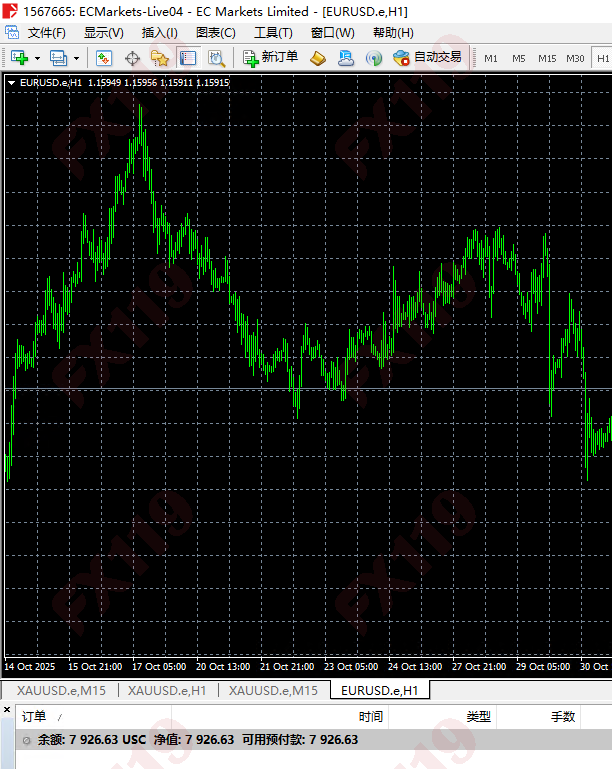The width and height of the screenshot is (612, 769).
Task: Click the new chart icon
Action: [x=18, y=58]
